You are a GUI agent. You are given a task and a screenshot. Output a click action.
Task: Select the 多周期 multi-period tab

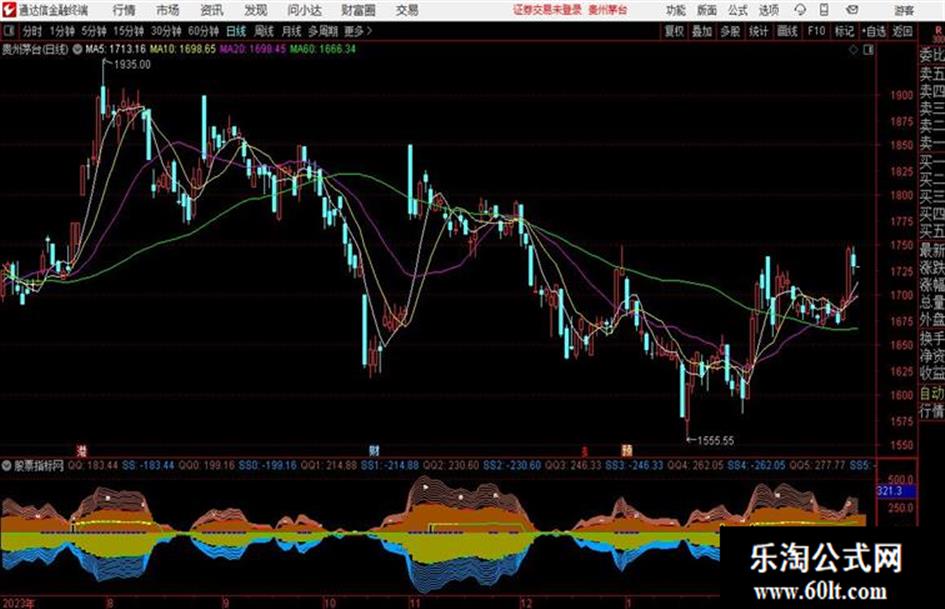[323, 31]
